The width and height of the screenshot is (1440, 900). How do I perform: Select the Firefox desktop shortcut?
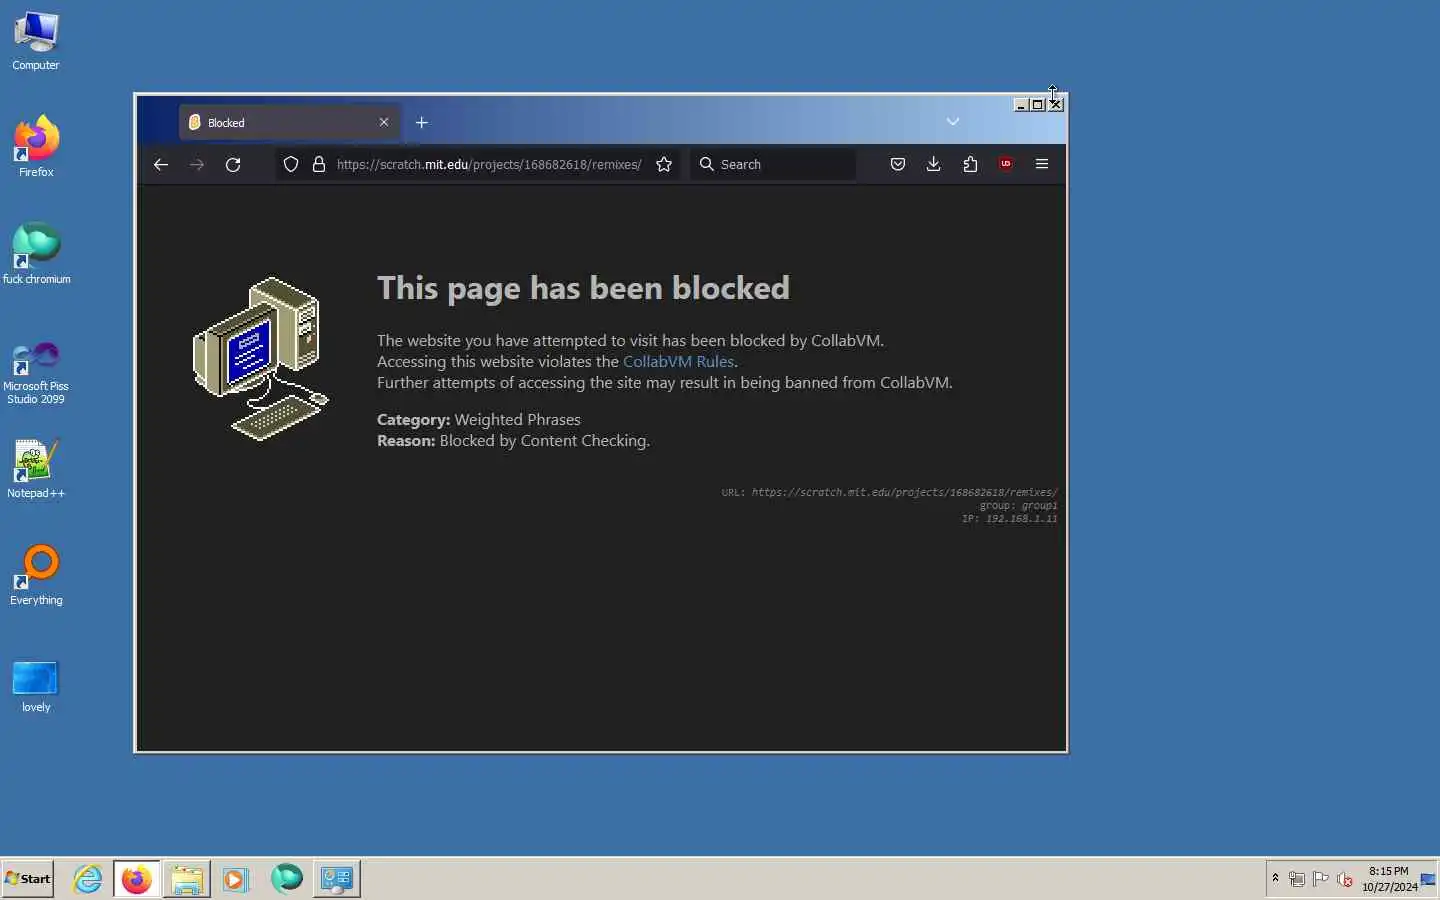tap(36, 147)
